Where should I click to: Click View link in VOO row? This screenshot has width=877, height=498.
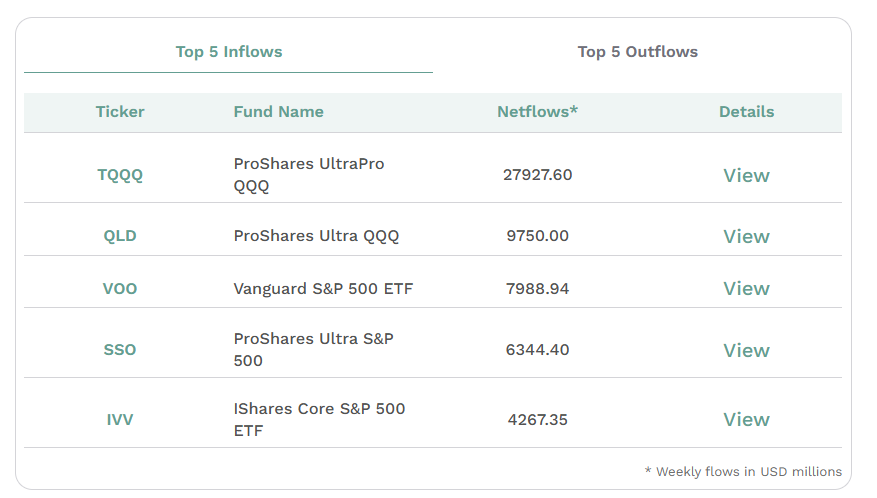[x=746, y=289]
